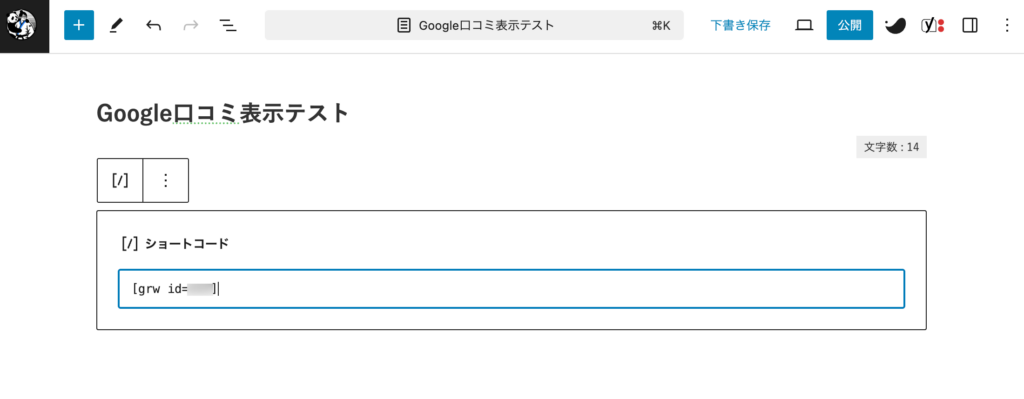Click the ⌘K shortcut hint

[661, 25]
